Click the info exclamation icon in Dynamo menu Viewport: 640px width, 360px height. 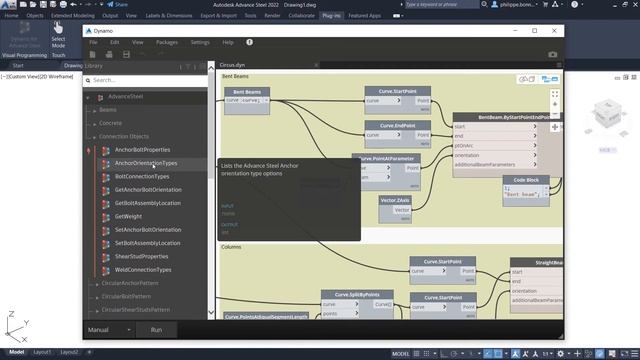coord(249,42)
